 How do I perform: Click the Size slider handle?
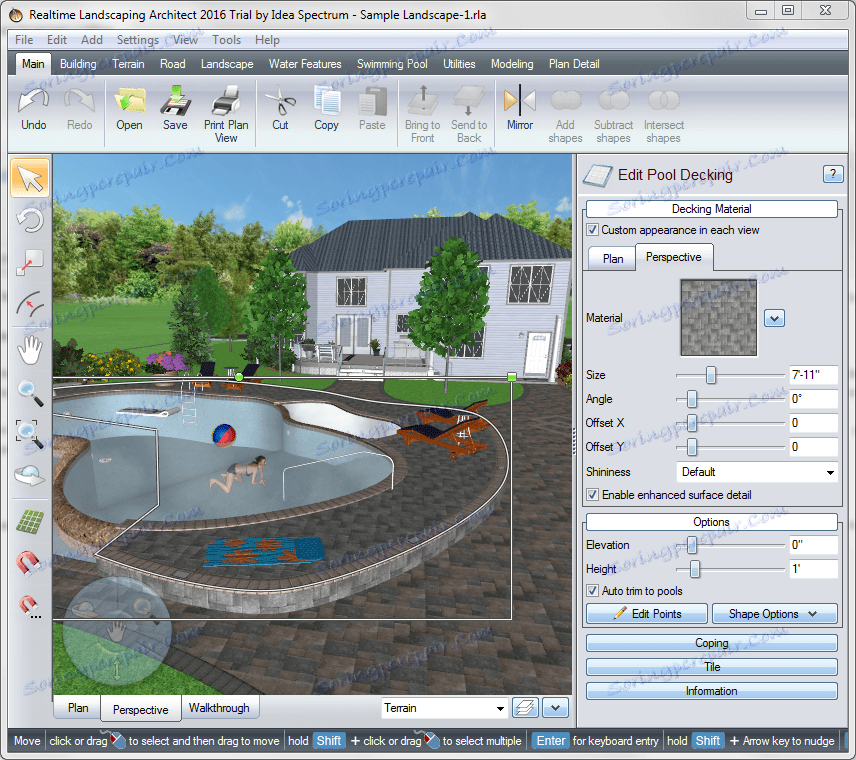(x=710, y=375)
